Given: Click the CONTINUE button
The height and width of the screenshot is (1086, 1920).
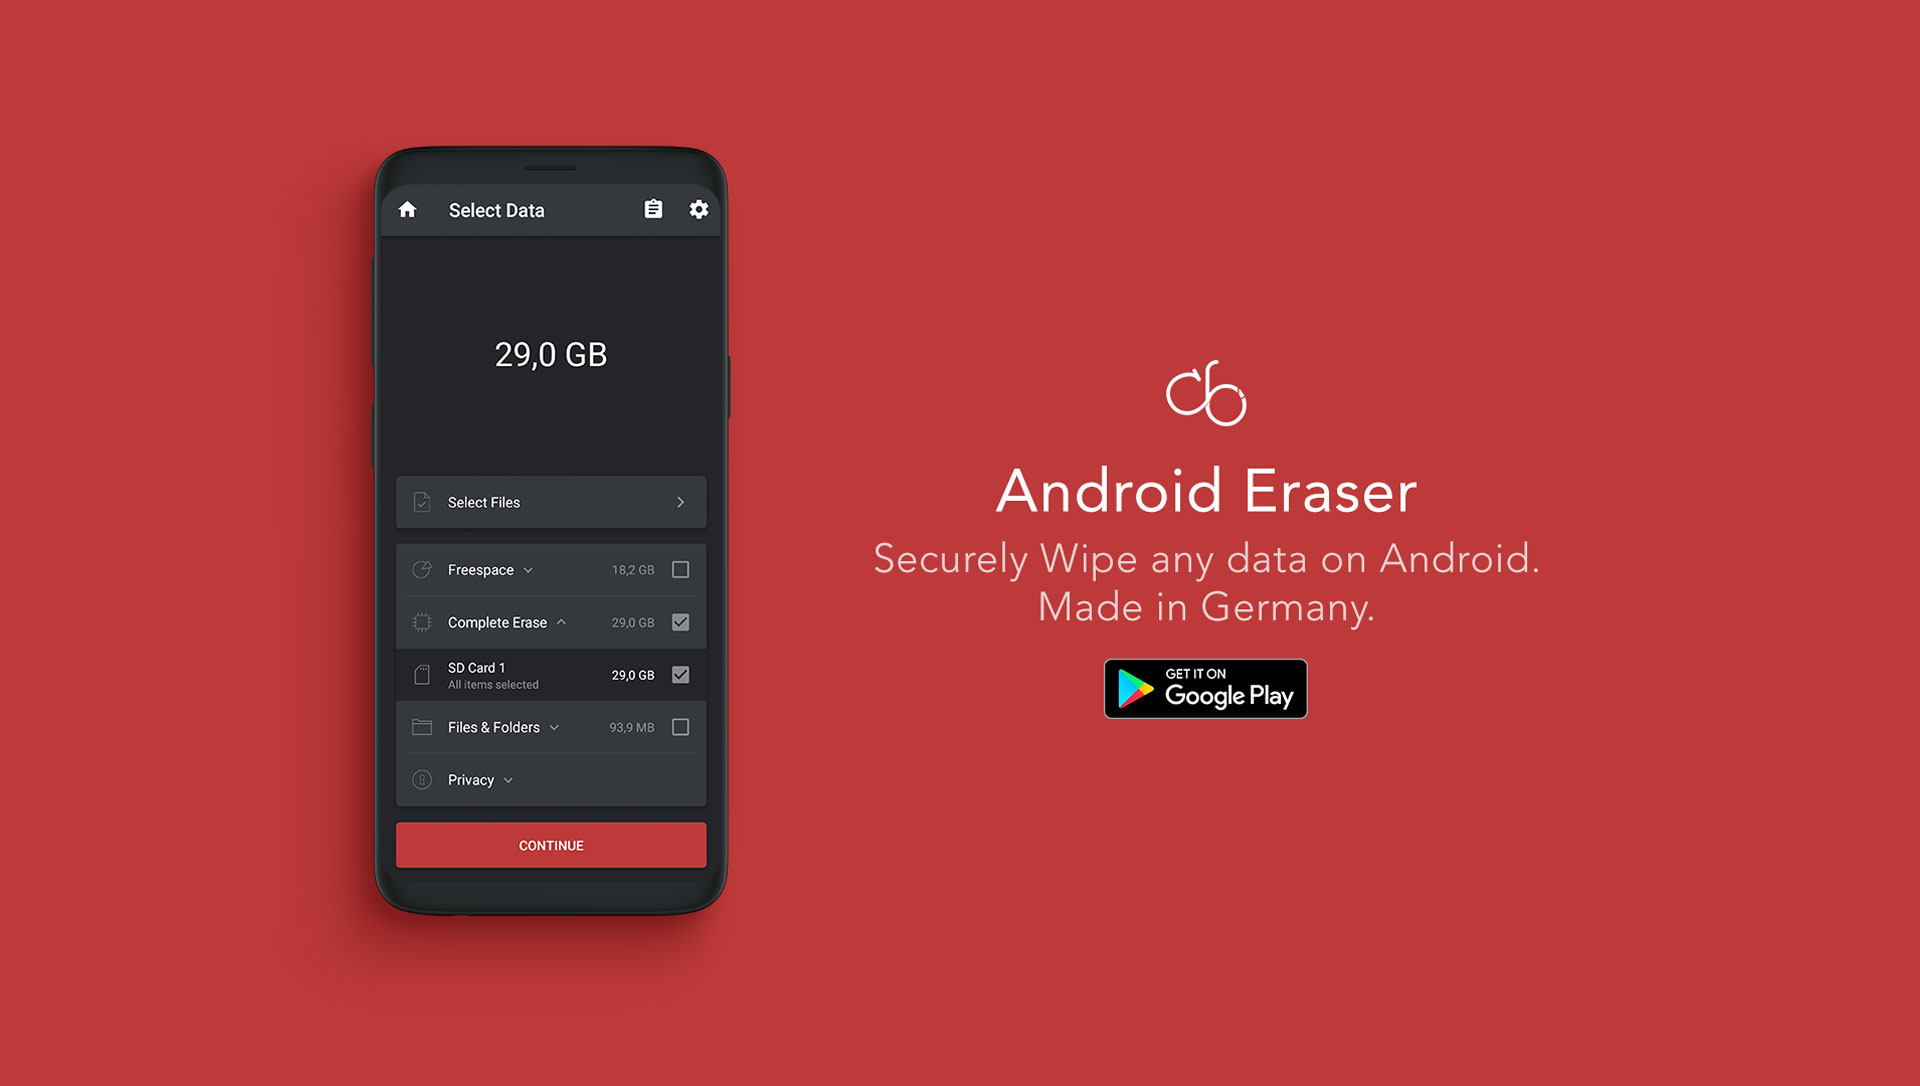Looking at the screenshot, I should click(550, 845).
